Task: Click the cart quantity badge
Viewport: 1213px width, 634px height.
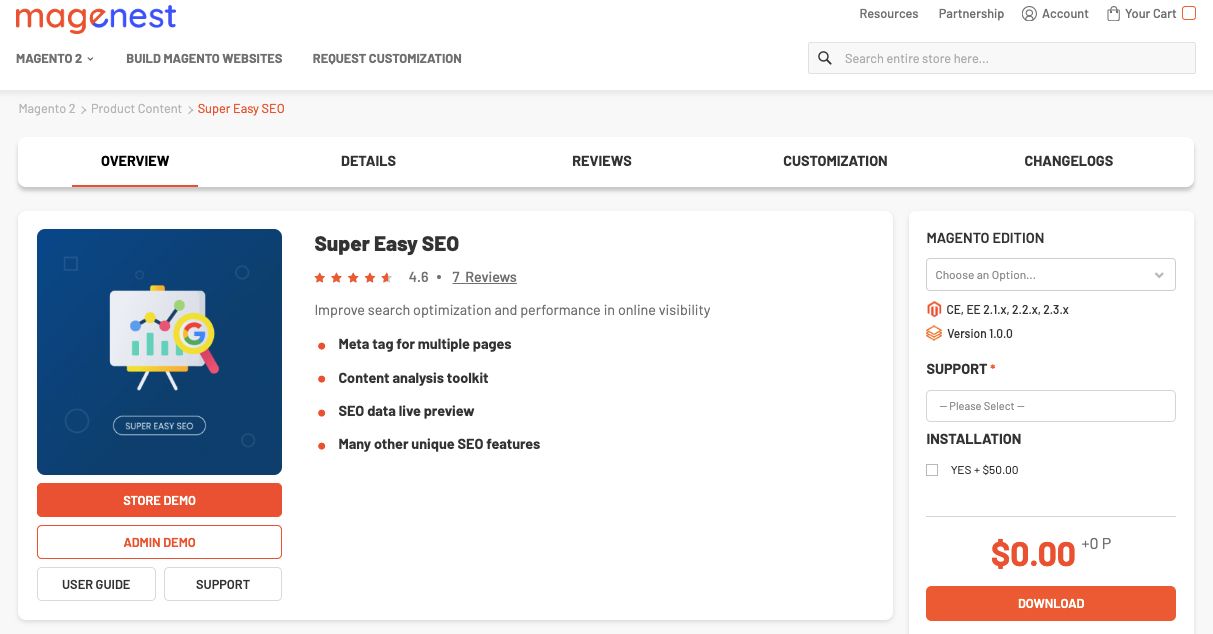Action: pos(1188,13)
